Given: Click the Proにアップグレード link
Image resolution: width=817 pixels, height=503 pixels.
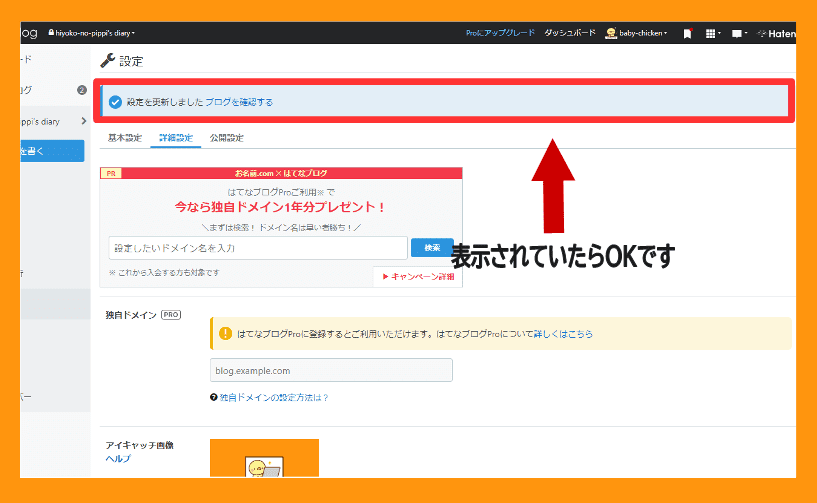Looking at the screenshot, I should [x=500, y=33].
